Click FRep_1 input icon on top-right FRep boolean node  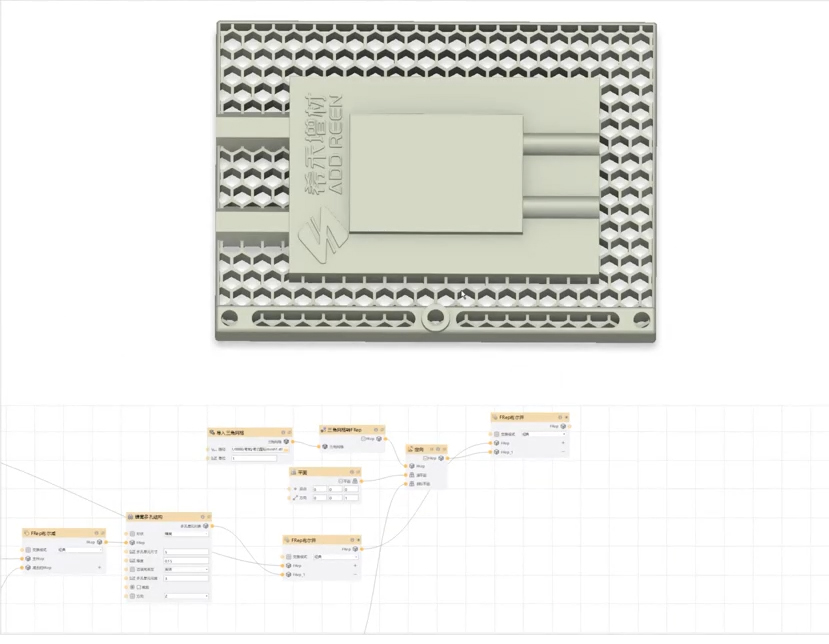point(496,452)
